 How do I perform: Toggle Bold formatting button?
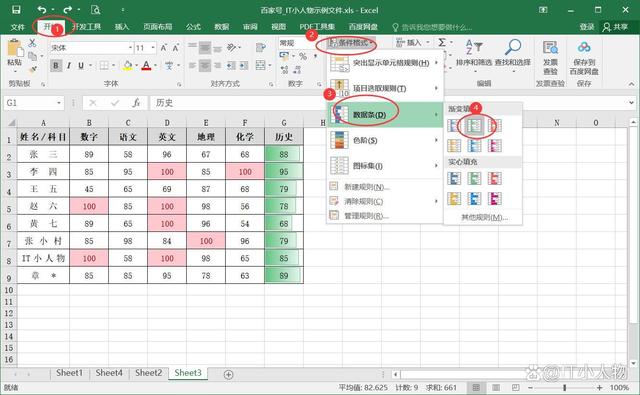(x=56, y=65)
